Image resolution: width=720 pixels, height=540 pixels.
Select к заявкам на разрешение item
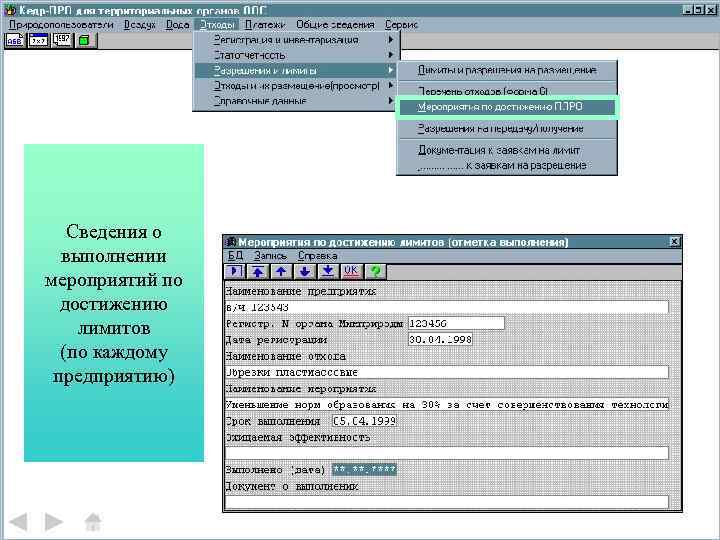507,165
